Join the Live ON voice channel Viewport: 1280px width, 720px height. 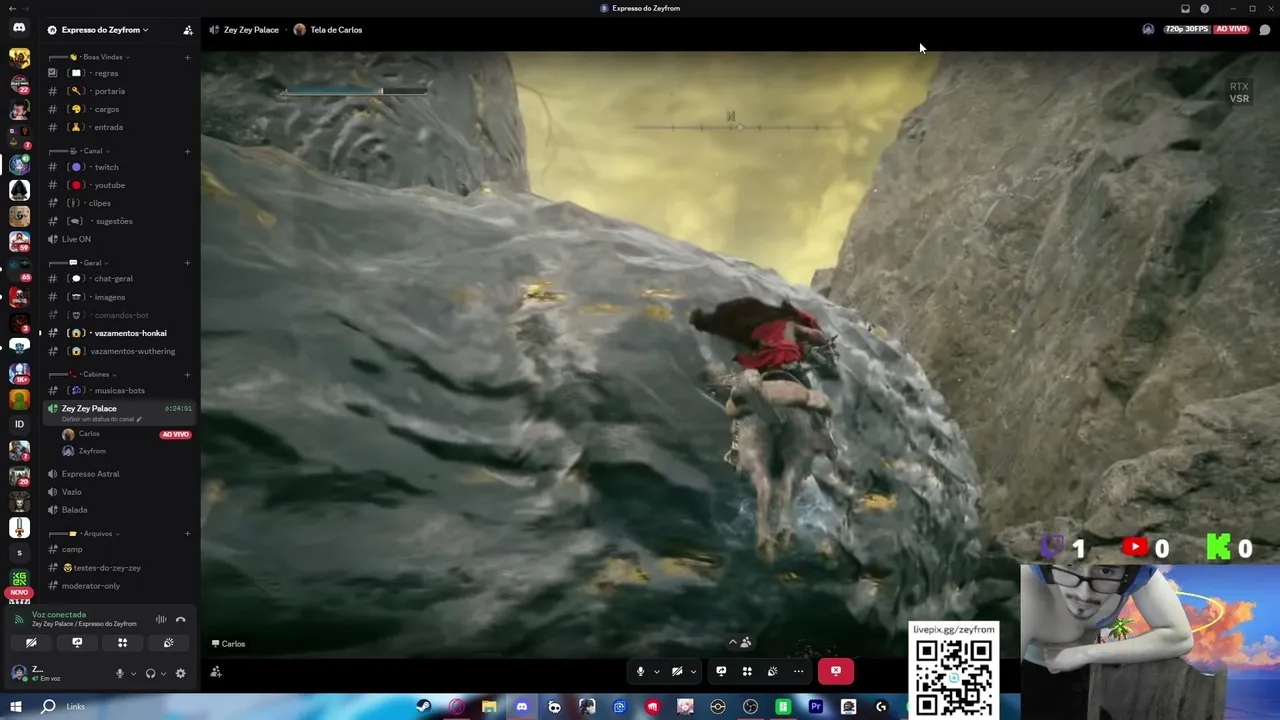coord(120,239)
